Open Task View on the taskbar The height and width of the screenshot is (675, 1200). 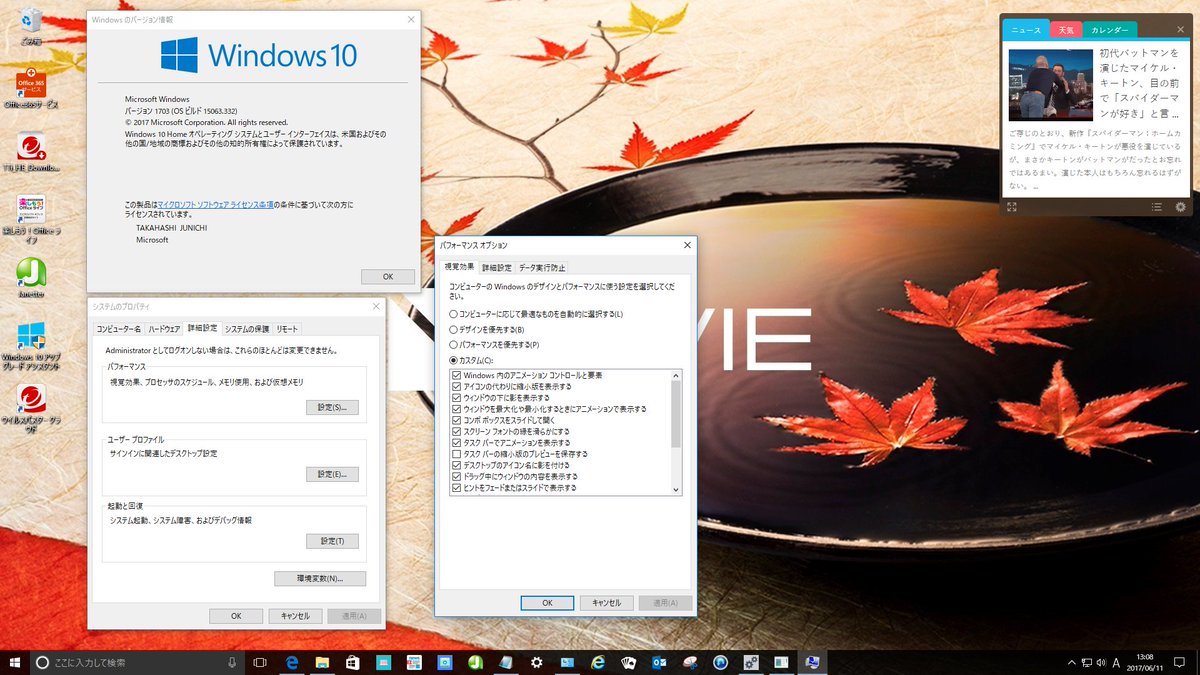[x=260, y=662]
